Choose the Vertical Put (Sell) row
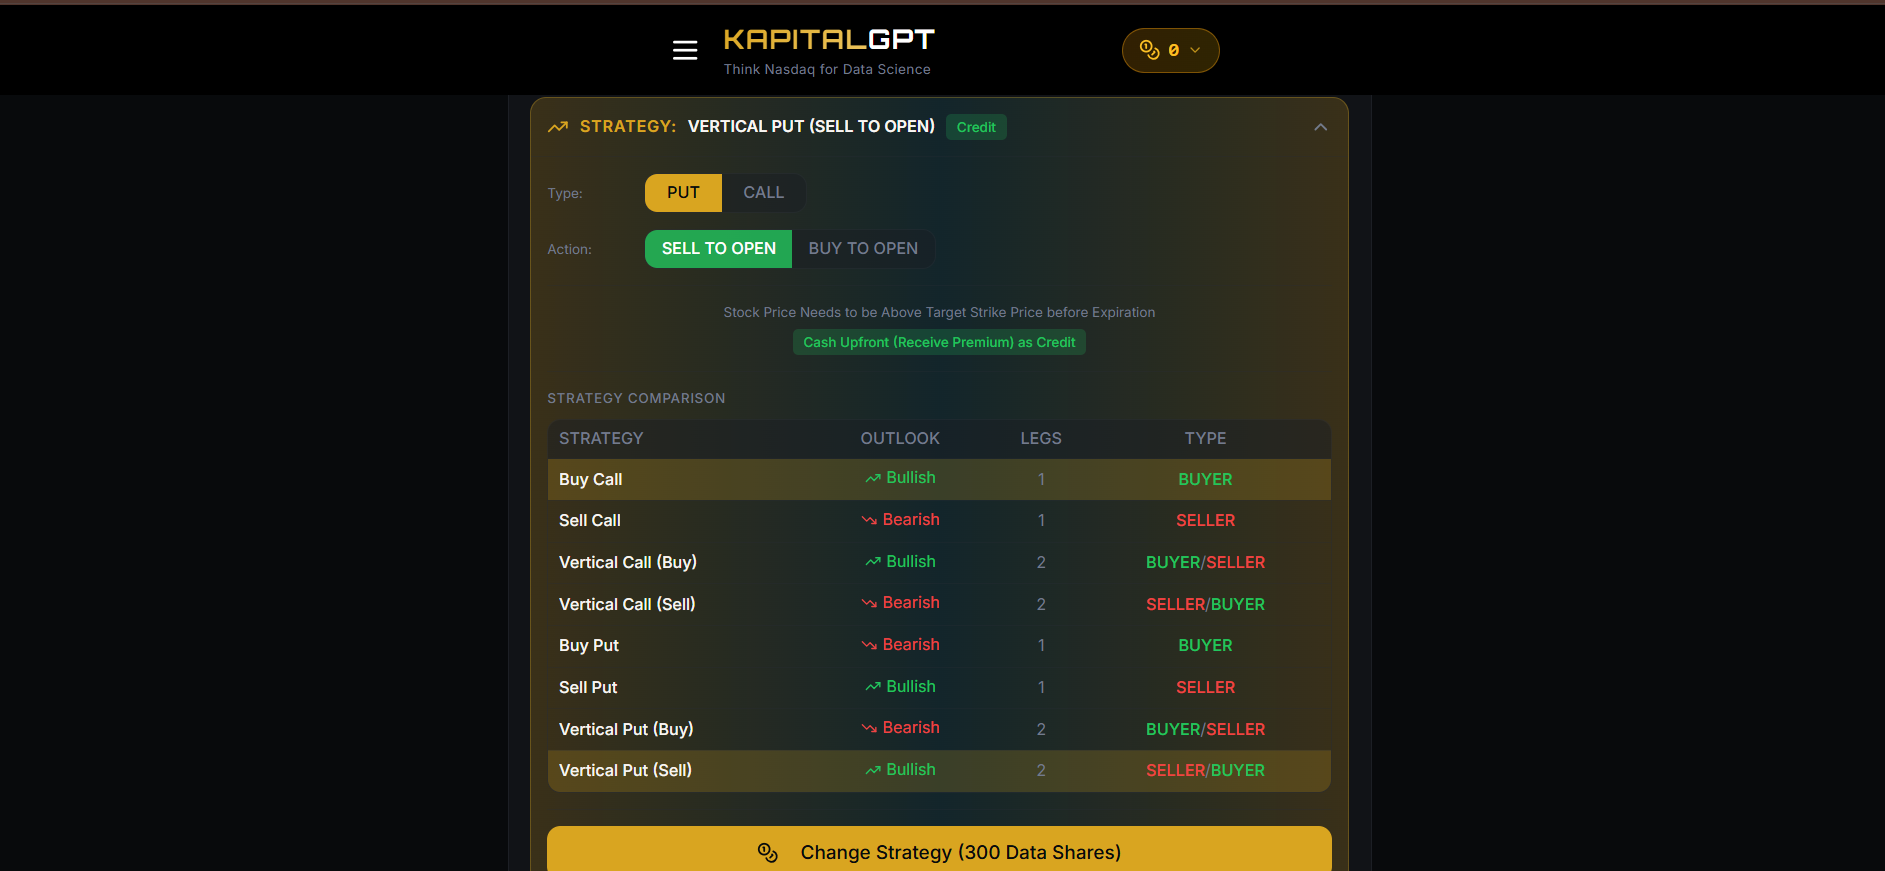Image resolution: width=1885 pixels, height=871 pixels. 939,771
